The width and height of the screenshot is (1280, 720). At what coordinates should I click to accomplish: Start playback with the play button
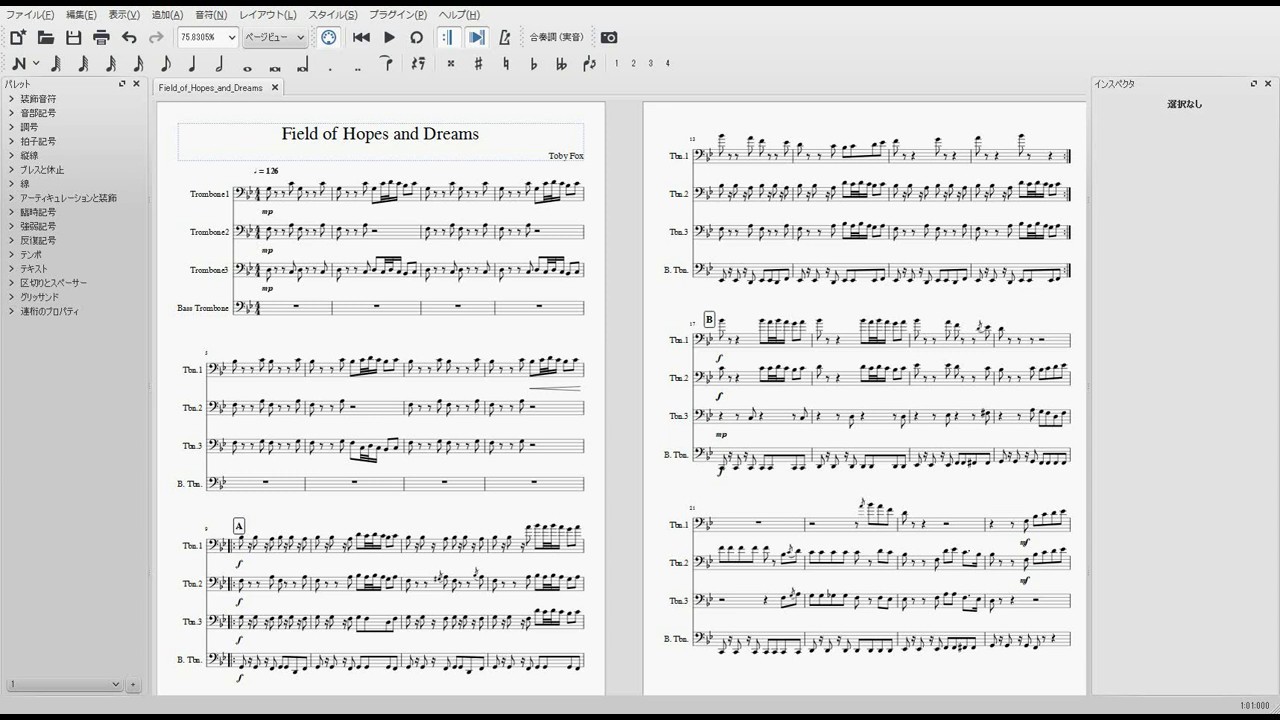point(389,38)
